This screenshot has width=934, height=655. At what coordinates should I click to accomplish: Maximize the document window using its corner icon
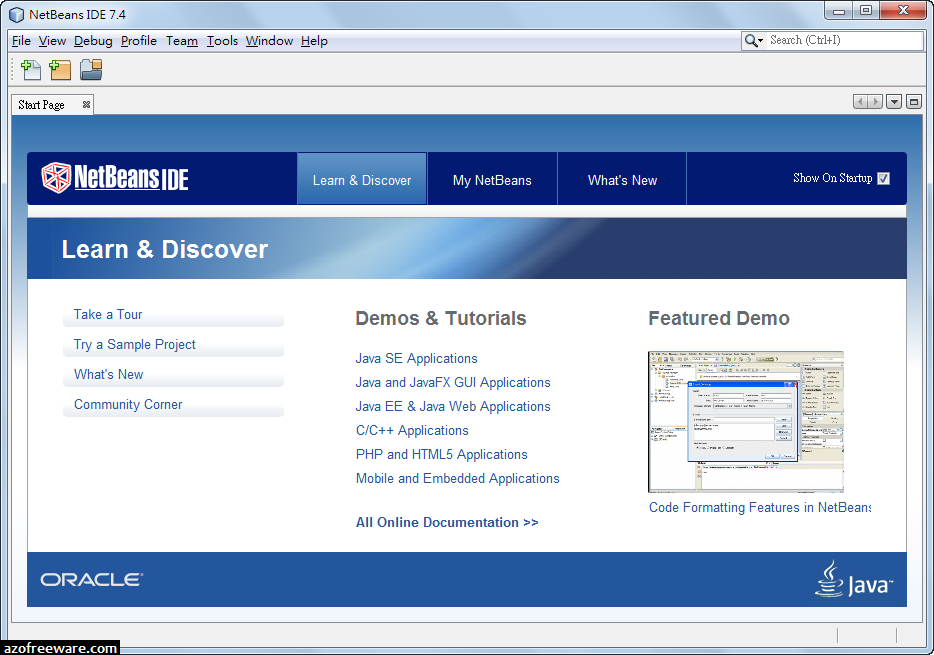(x=913, y=101)
